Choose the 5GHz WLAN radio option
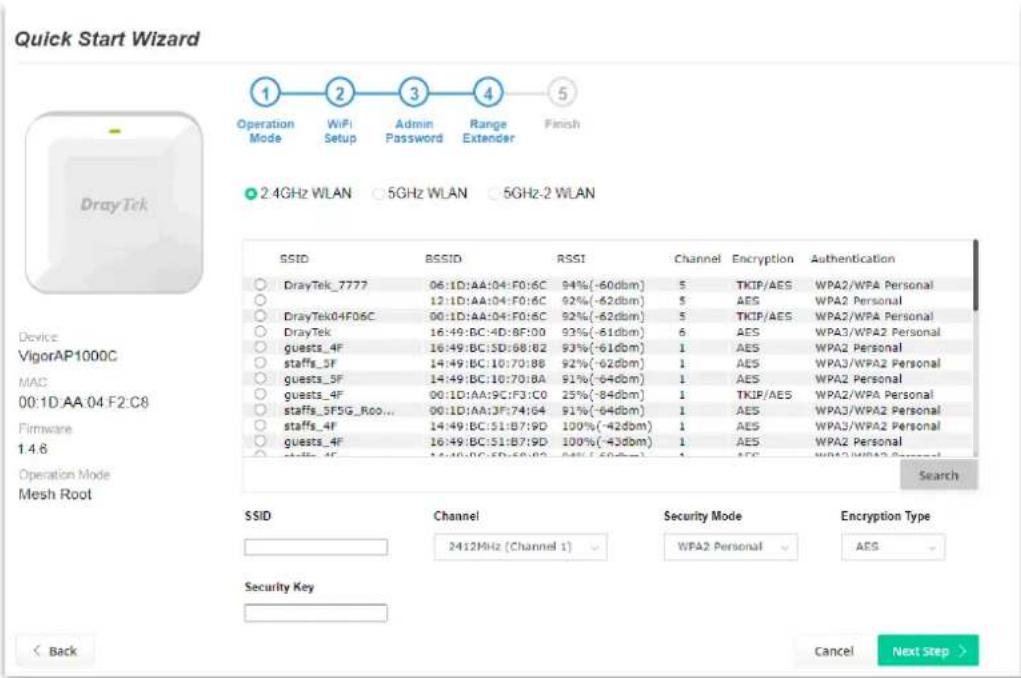This screenshot has width=1021, height=678. point(378,194)
